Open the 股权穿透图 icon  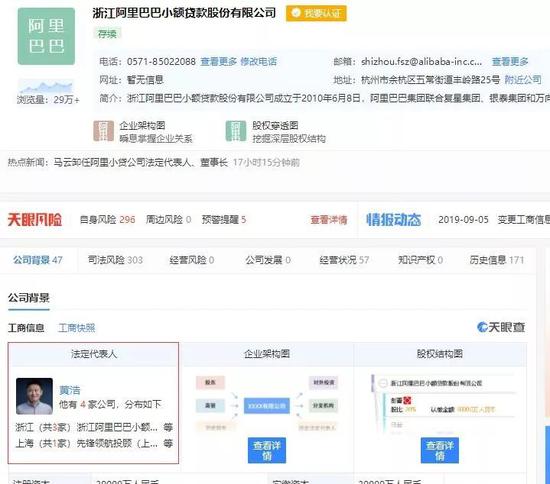coord(236,131)
